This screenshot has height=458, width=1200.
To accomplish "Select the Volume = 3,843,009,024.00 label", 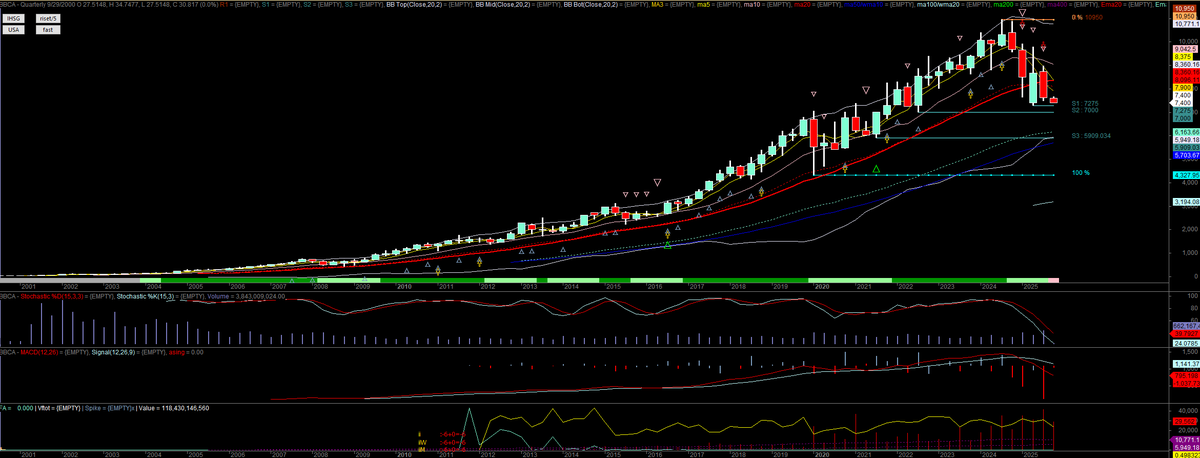I will (x=246, y=296).
